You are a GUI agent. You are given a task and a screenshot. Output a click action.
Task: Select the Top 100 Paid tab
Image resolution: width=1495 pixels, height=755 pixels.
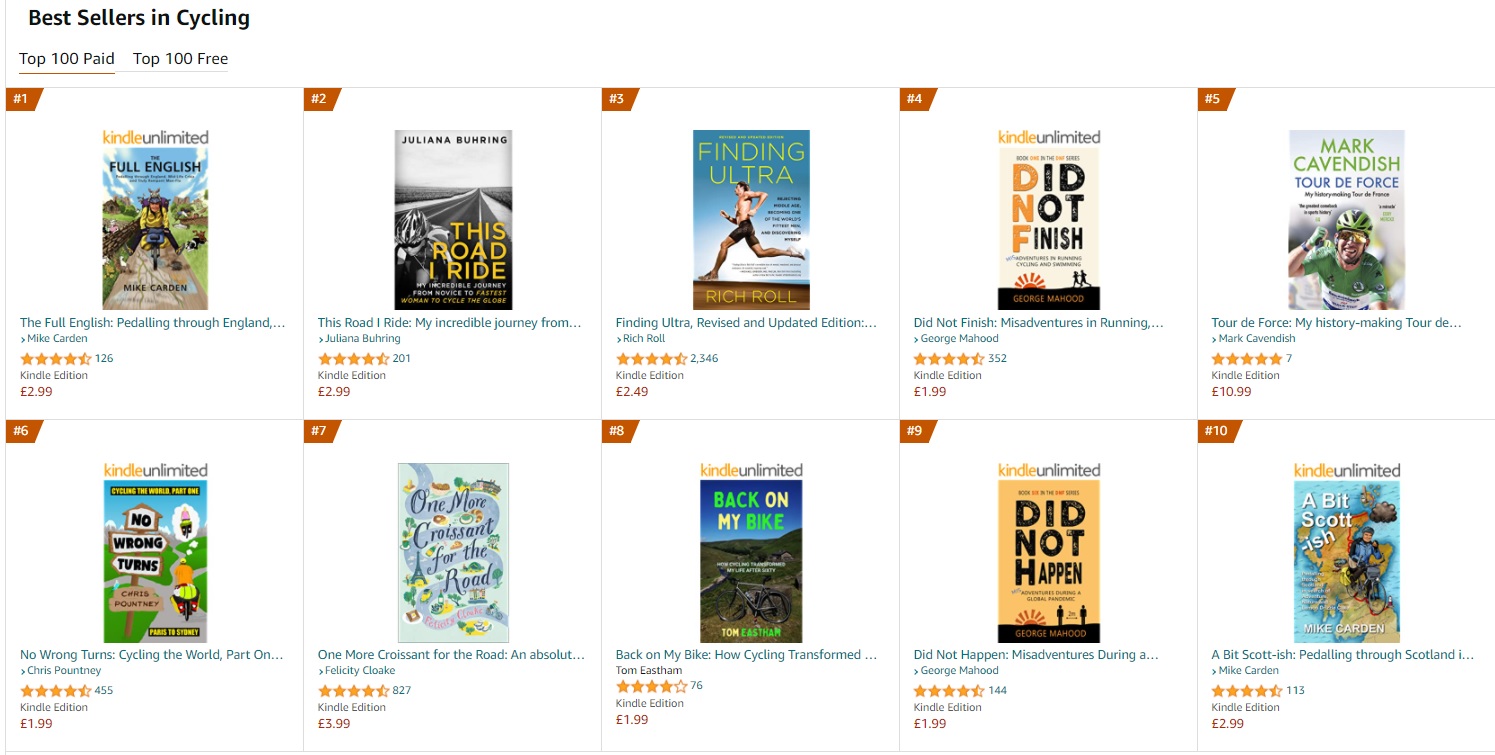pos(66,59)
